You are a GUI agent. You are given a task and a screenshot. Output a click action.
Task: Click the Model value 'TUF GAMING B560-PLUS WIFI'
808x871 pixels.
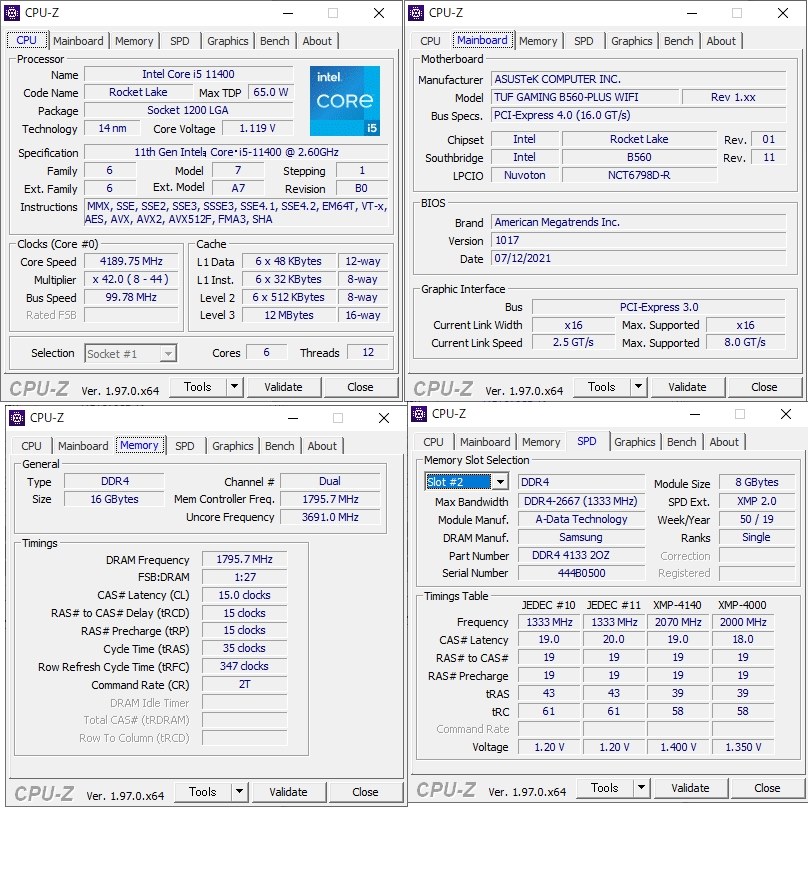pos(585,97)
